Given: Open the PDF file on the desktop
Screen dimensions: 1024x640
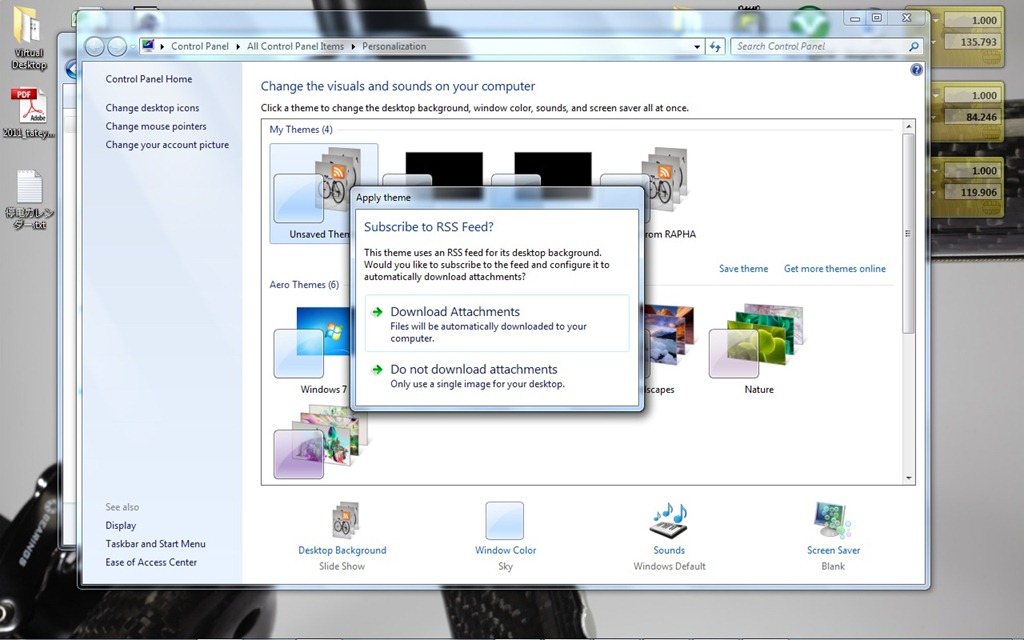Looking at the screenshot, I should tap(28, 107).
